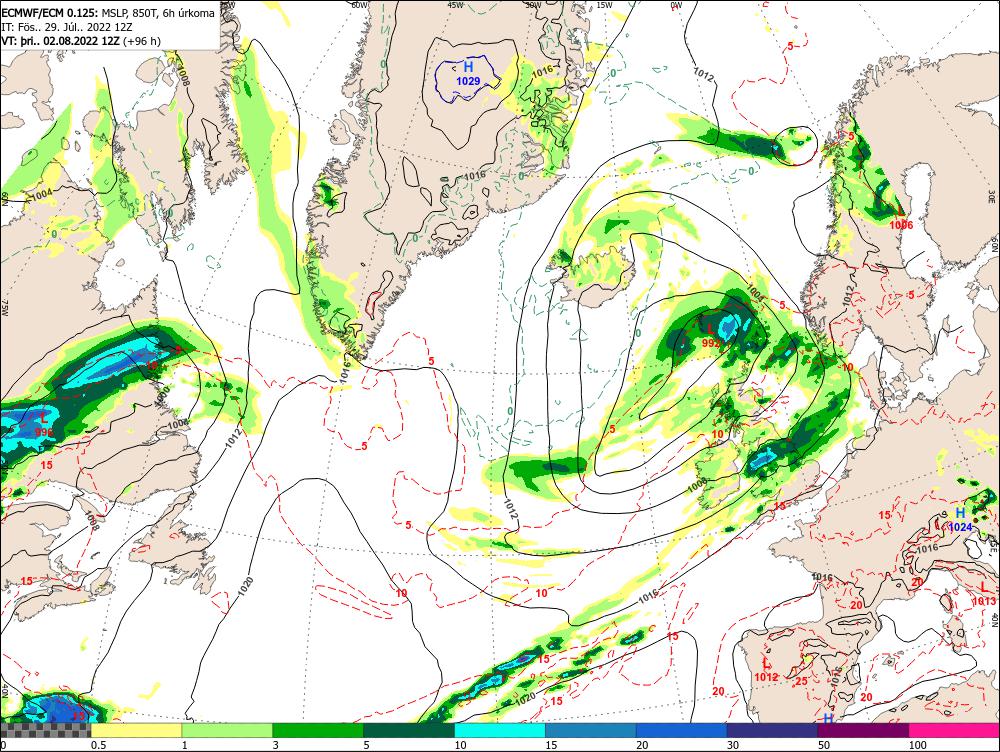Click the '992' low pressure value
The image size is (1000, 752).
coord(711,343)
